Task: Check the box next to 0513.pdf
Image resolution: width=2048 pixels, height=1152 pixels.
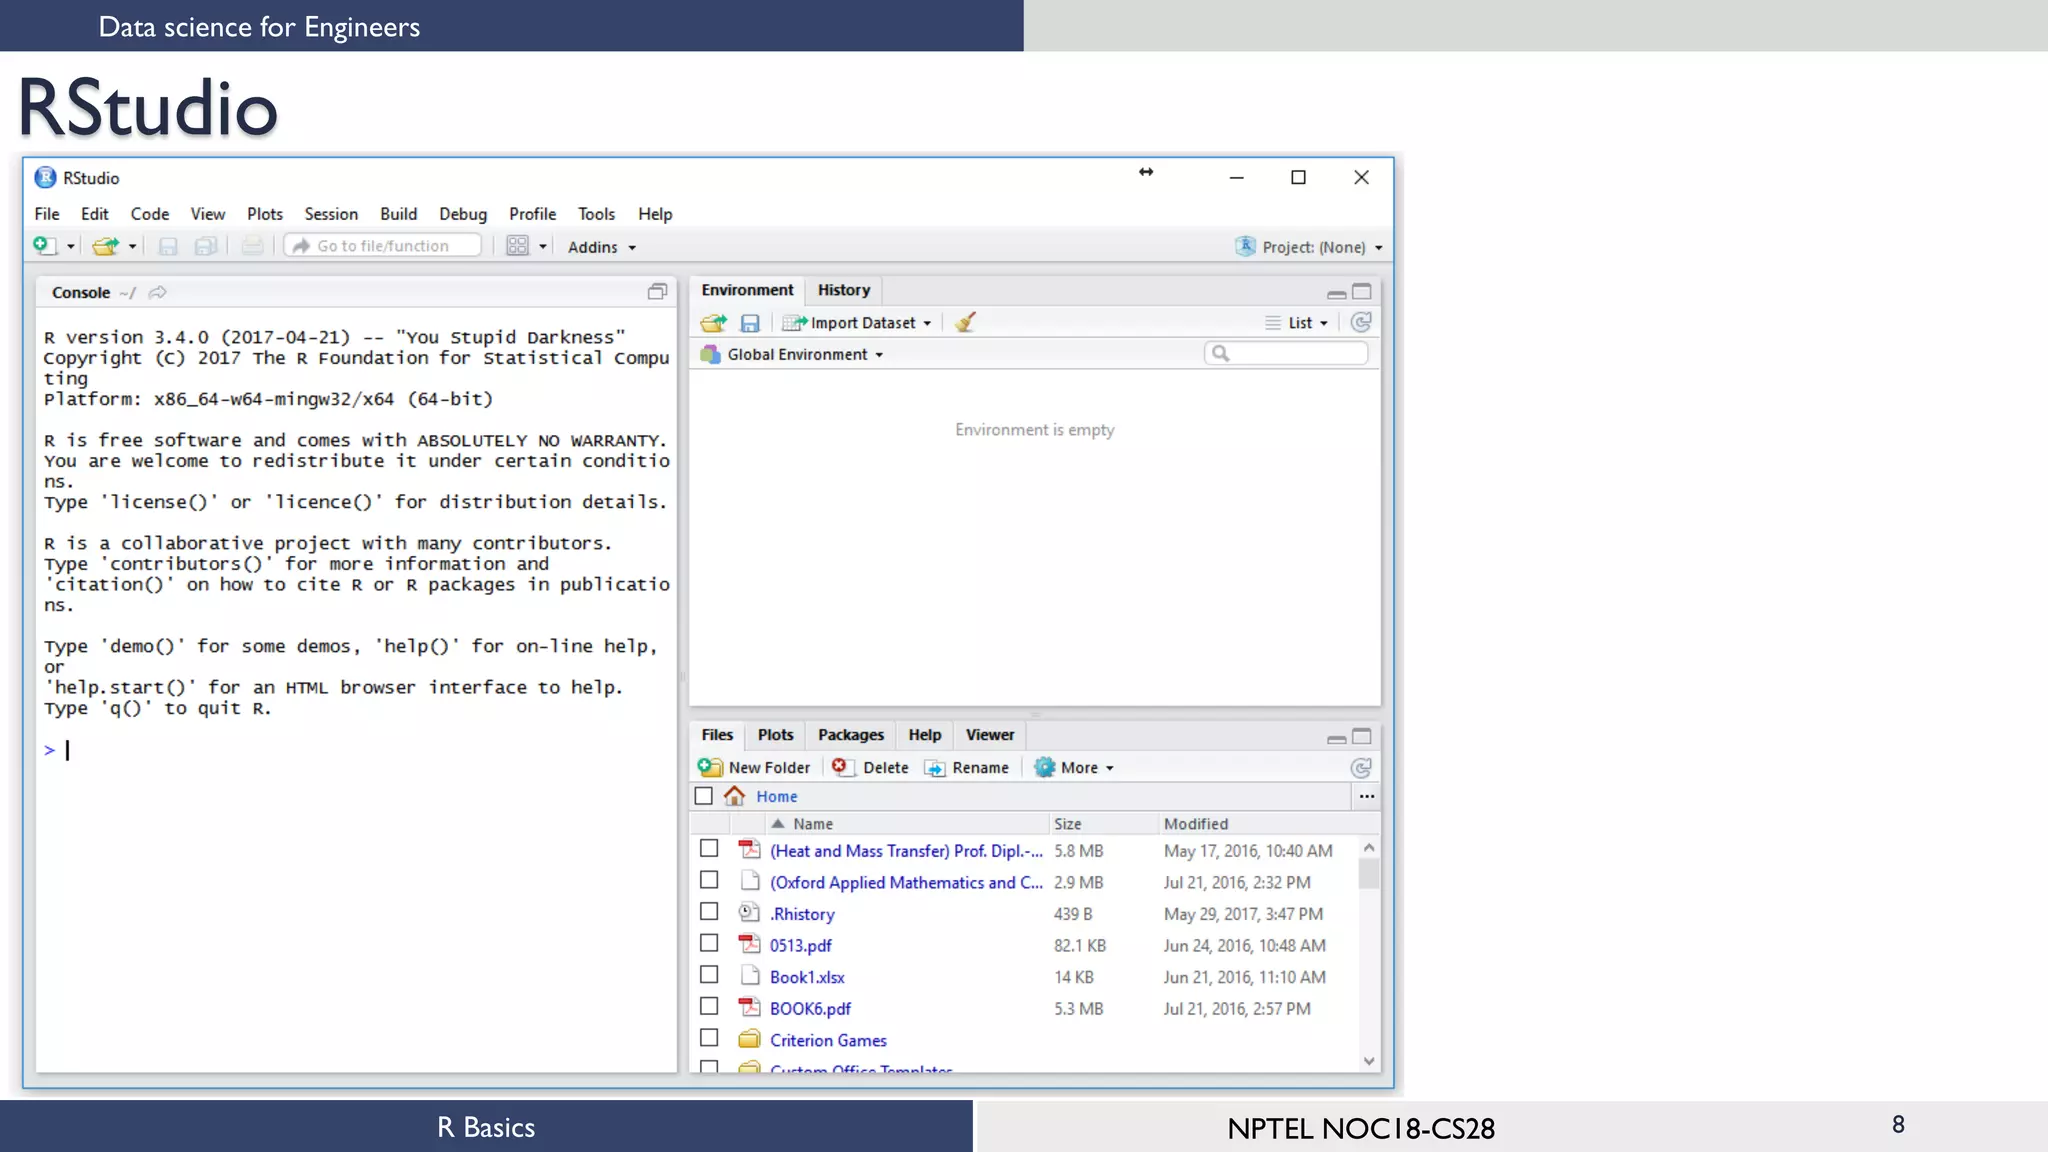Action: [x=709, y=943]
